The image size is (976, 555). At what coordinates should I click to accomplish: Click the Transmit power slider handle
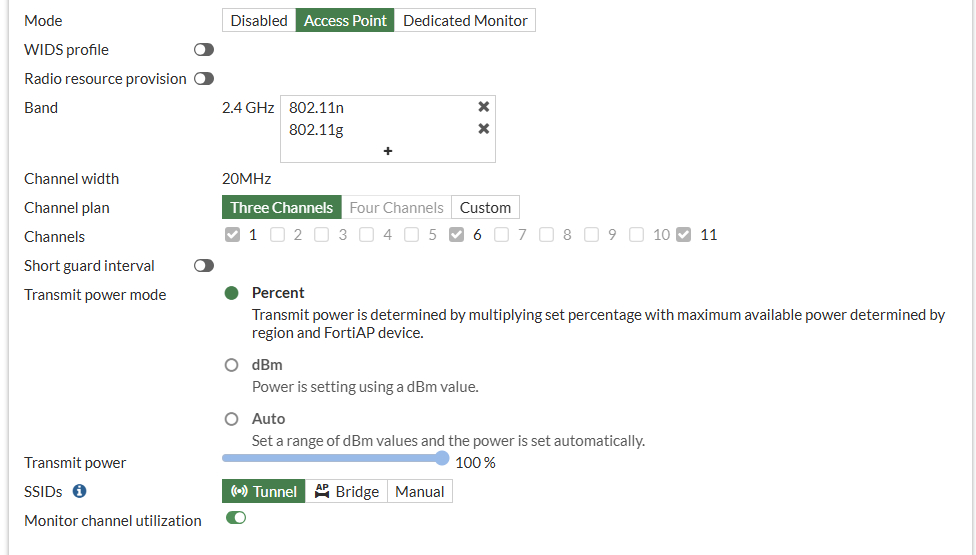point(442,458)
